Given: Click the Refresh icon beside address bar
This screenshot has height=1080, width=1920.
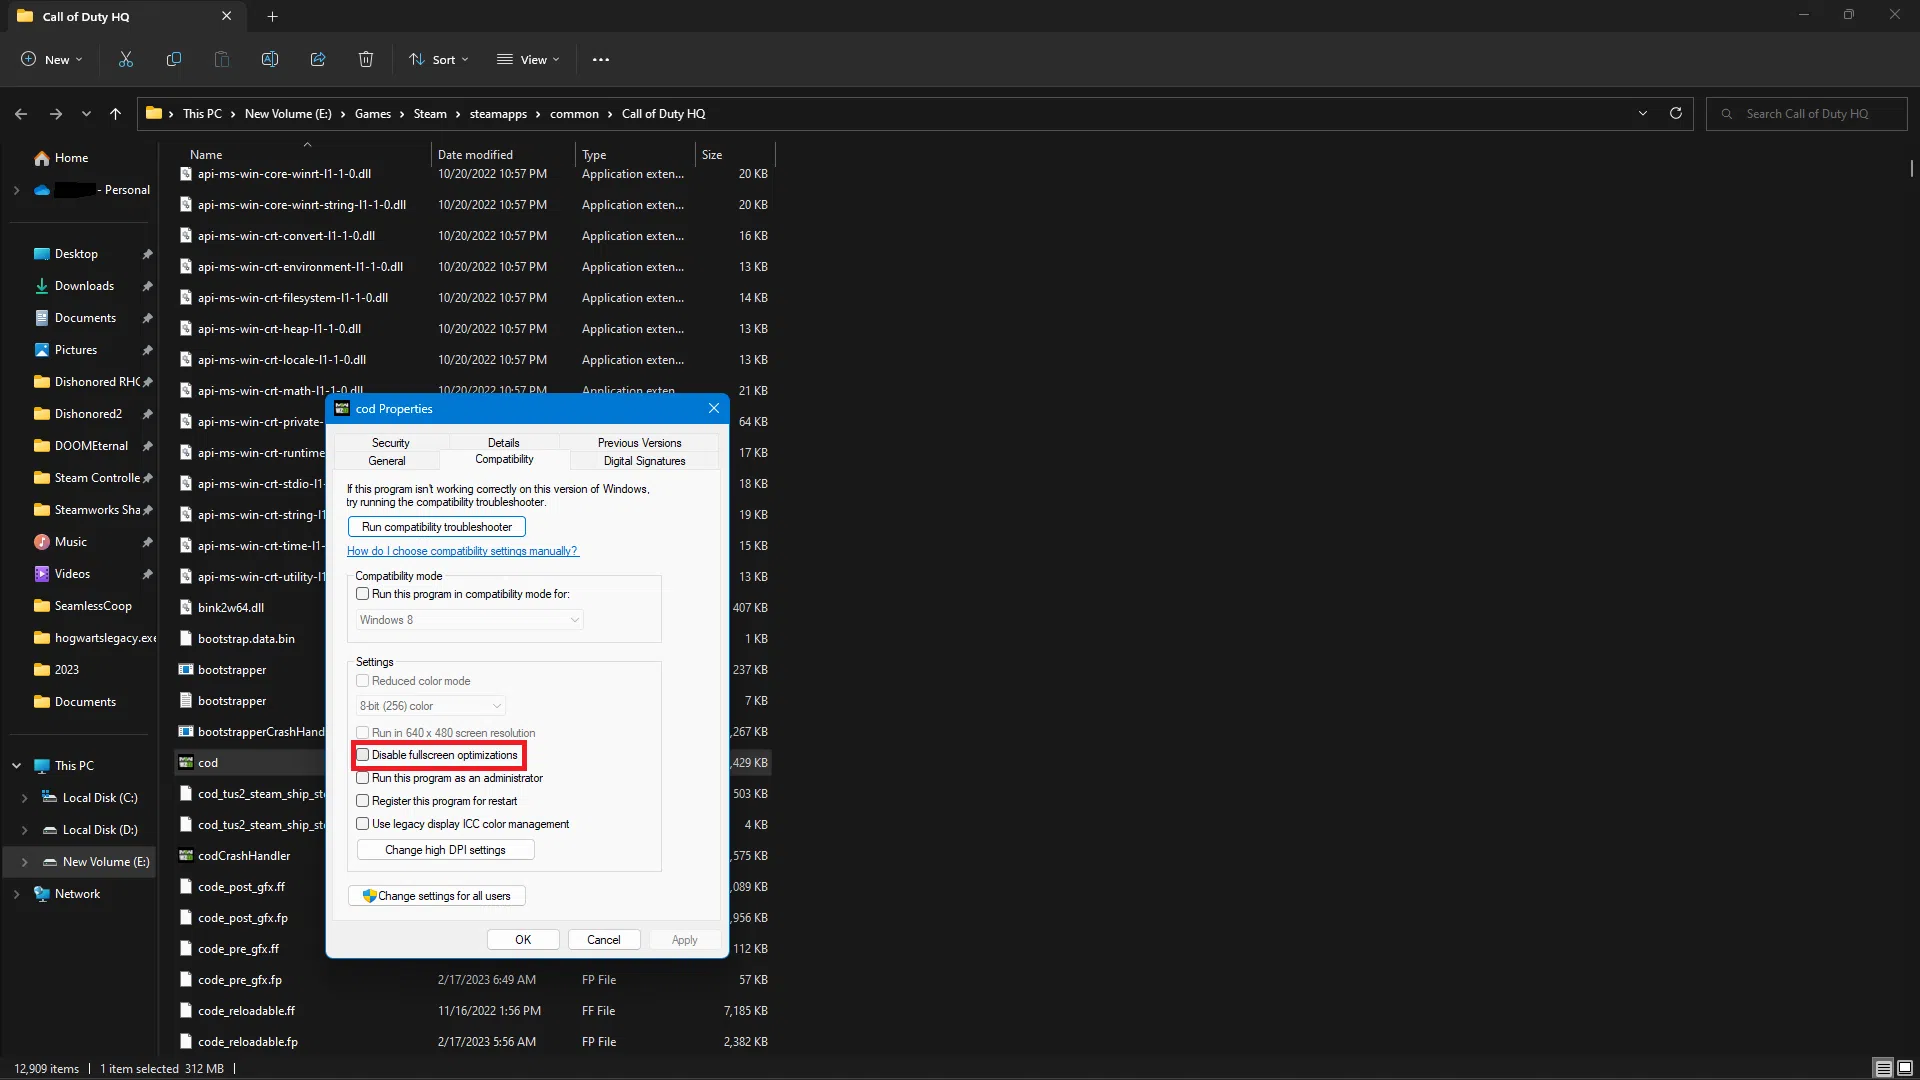Looking at the screenshot, I should click(x=1676, y=113).
